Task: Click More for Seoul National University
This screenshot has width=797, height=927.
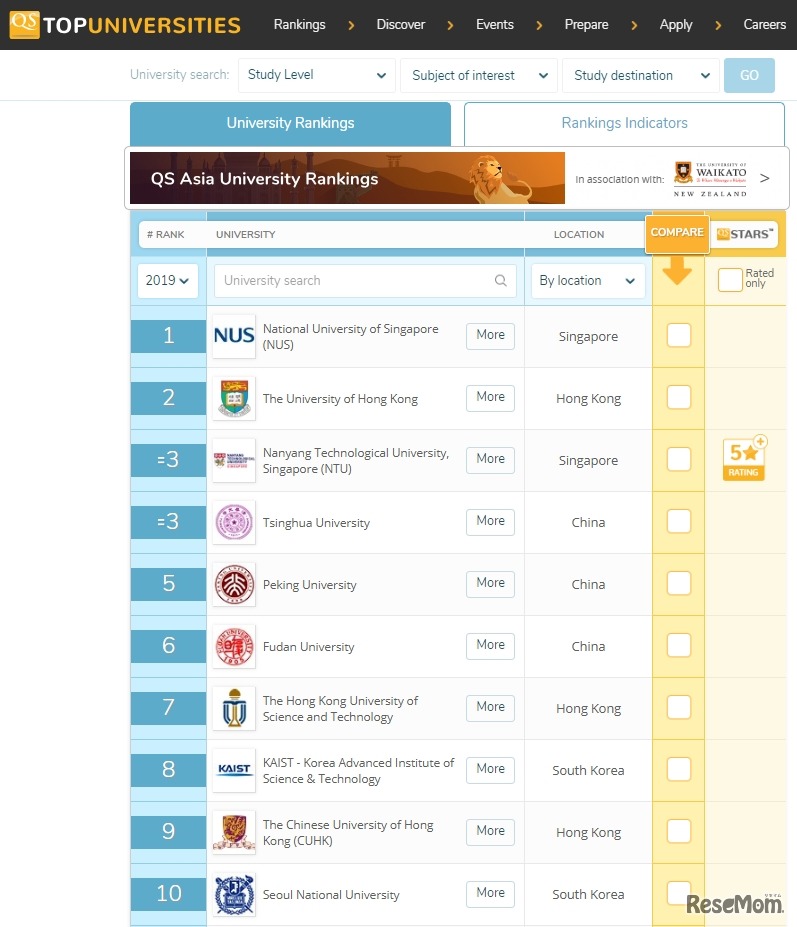Action: [x=490, y=893]
